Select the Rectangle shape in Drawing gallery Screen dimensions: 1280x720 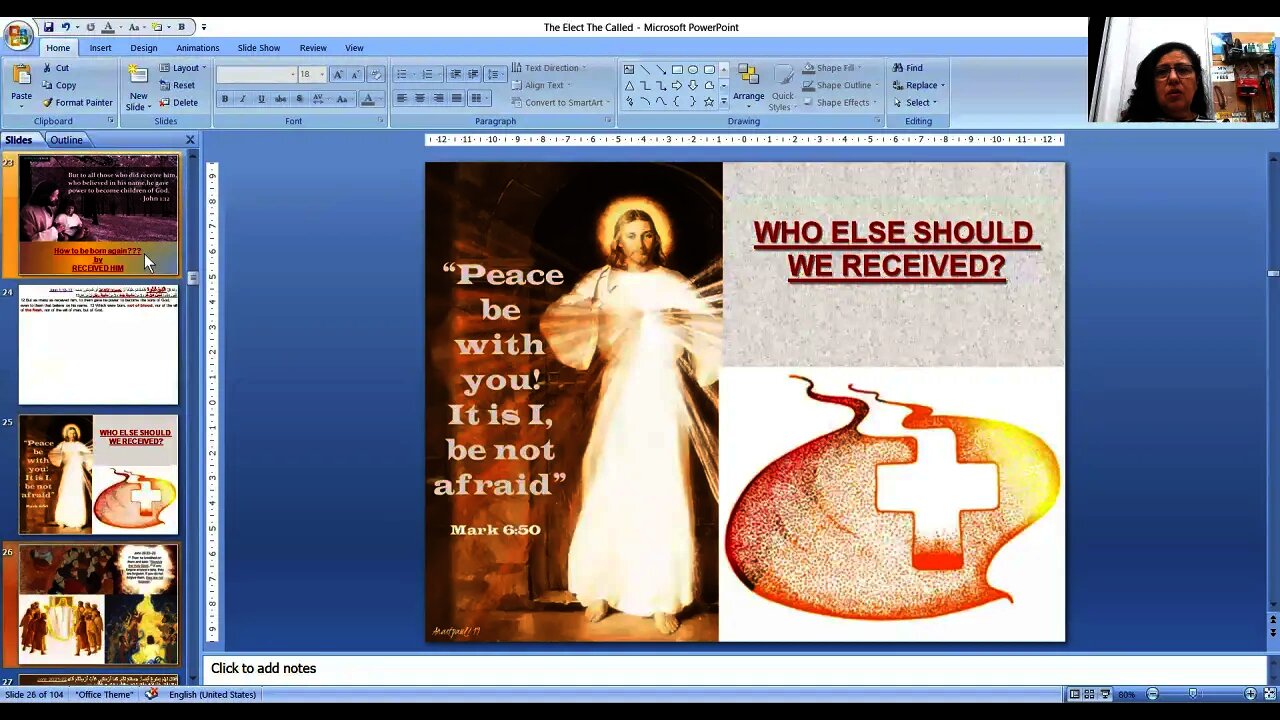[677, 69]
